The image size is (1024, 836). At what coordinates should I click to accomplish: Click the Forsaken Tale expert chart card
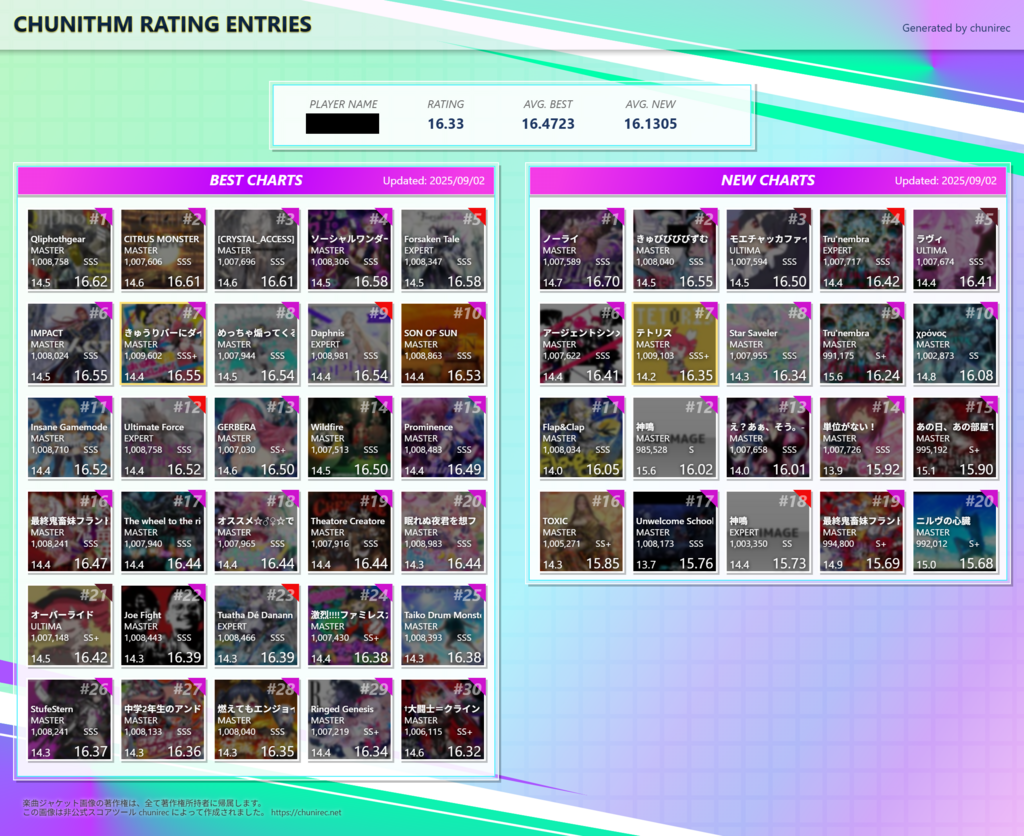(x=443, y=249)
